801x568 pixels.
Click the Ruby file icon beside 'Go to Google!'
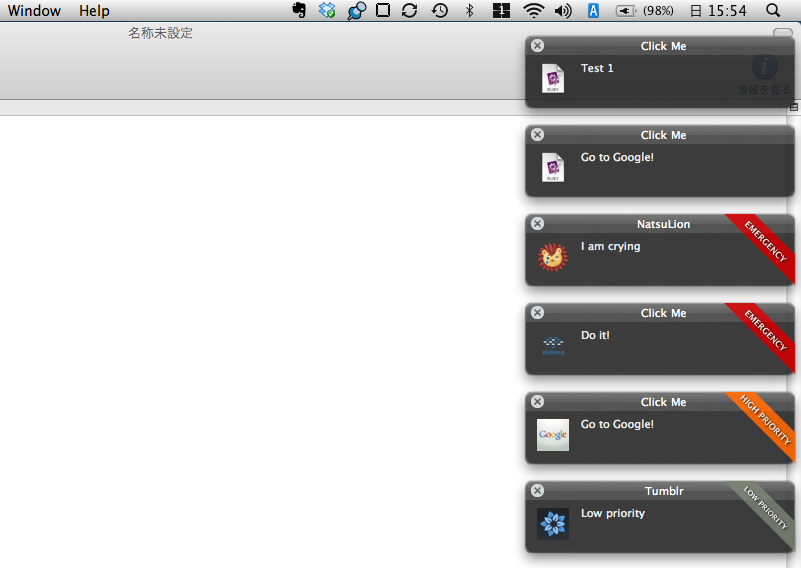coord(553,167)
